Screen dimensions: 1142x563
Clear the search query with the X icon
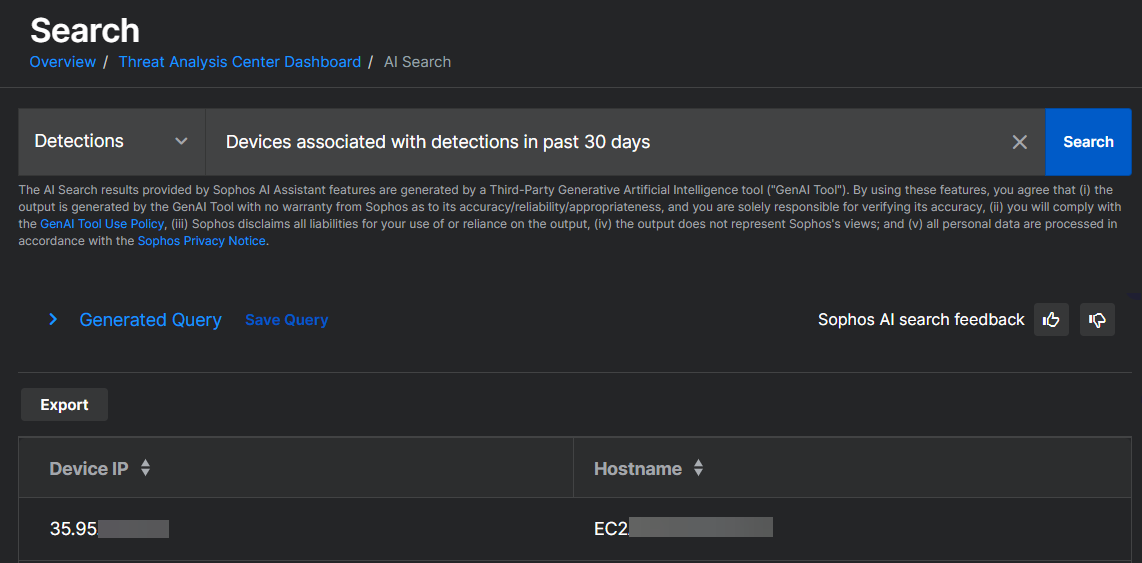point(1019,142)
